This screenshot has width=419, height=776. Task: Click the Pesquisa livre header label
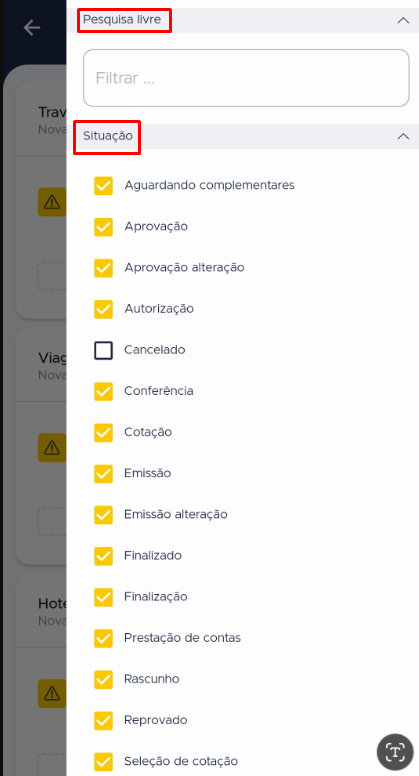122,20
